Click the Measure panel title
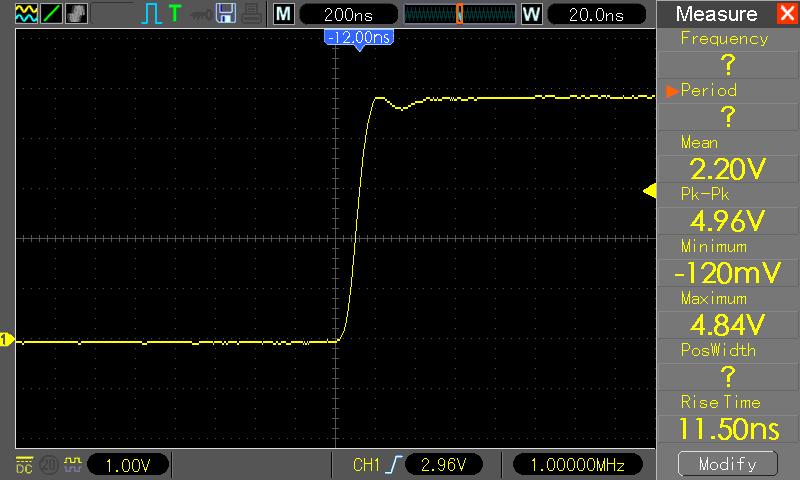 [x=716, y=14]
